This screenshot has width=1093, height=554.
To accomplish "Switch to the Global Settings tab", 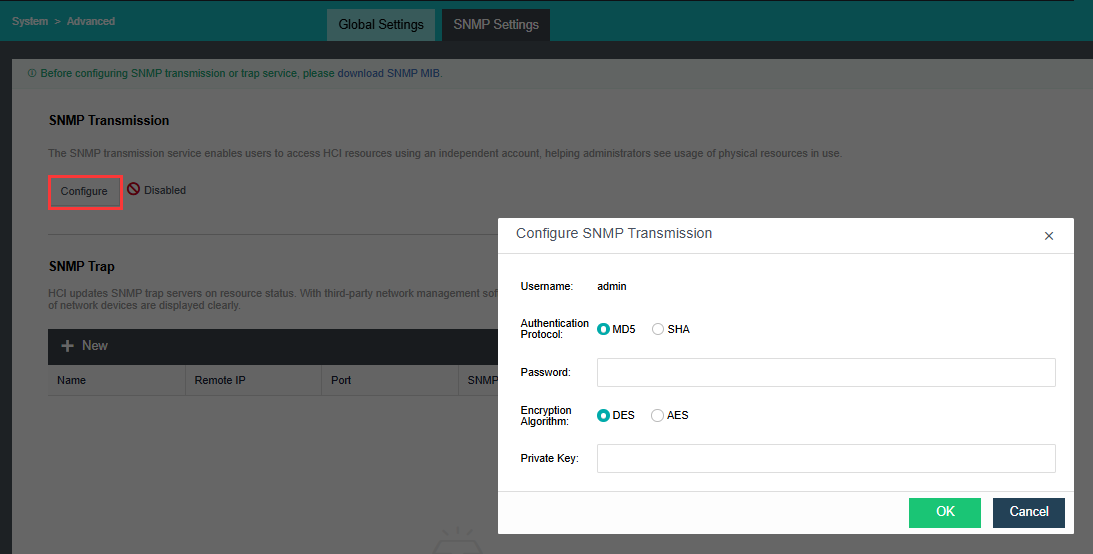I will pyautogui.click(x=381, y=25).
